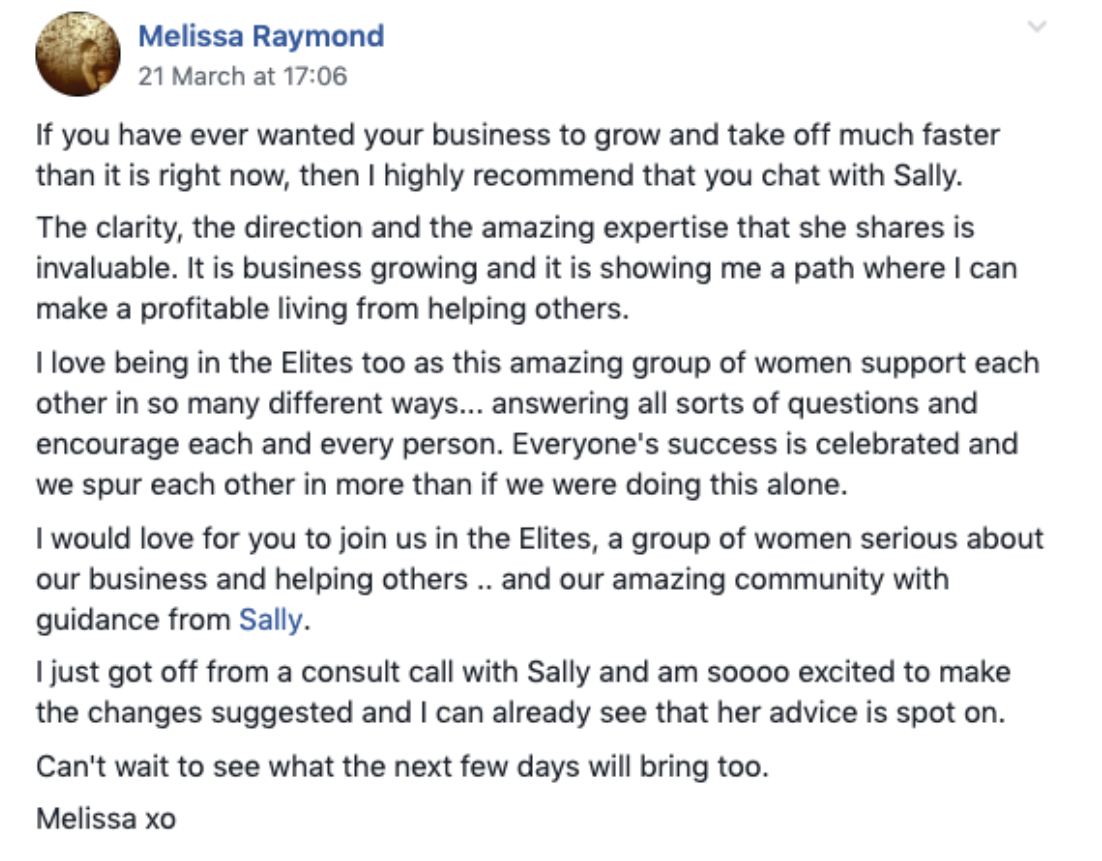Image resolution: width=1102 pixels, height=861 pixels.
Task: Expand the post options chevron menu
Action: 1037,27
